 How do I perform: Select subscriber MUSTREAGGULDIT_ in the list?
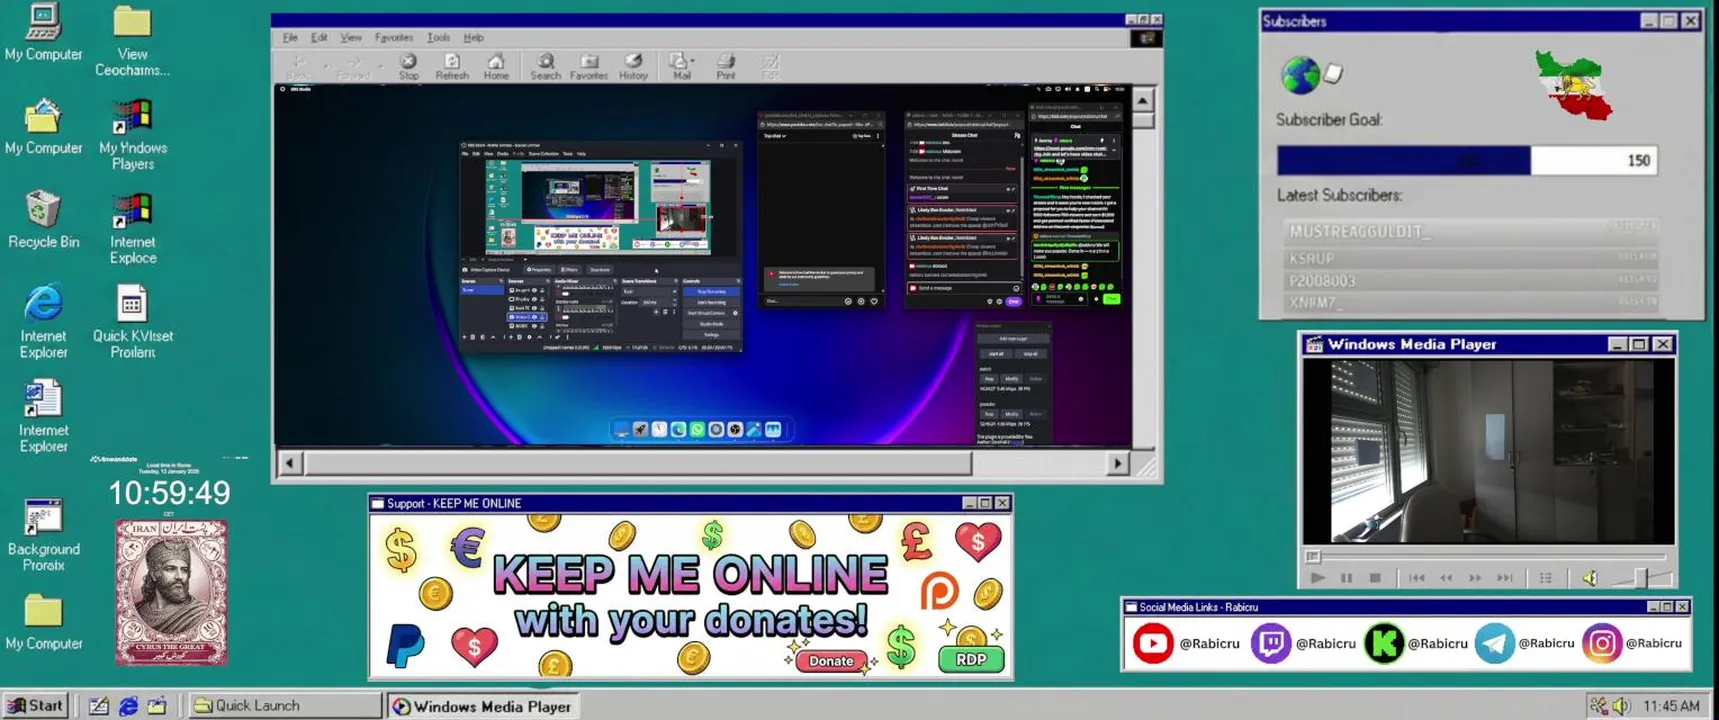[x=1470, y=231]
